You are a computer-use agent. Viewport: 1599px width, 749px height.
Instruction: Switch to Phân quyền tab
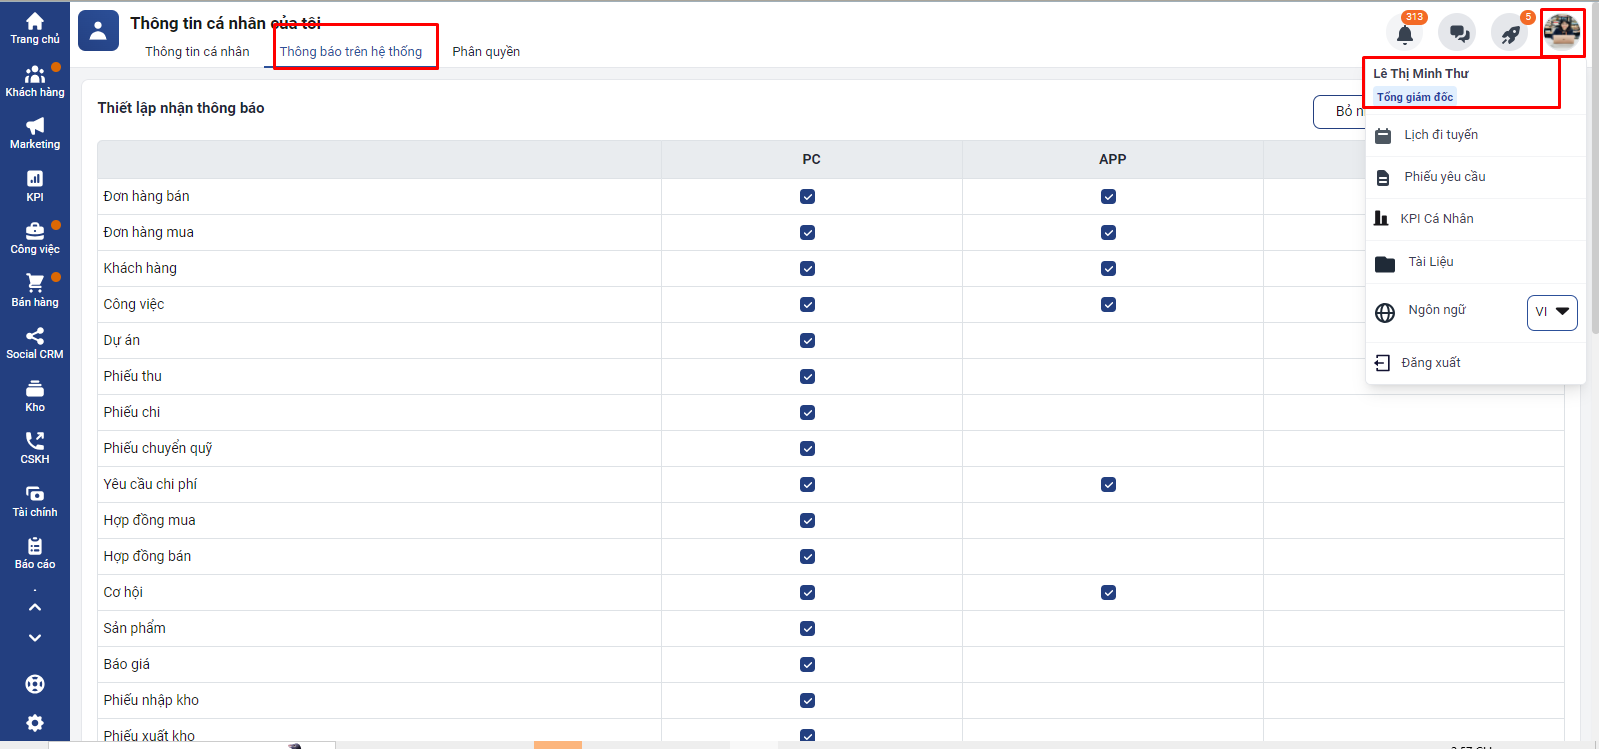coord(486,52)
